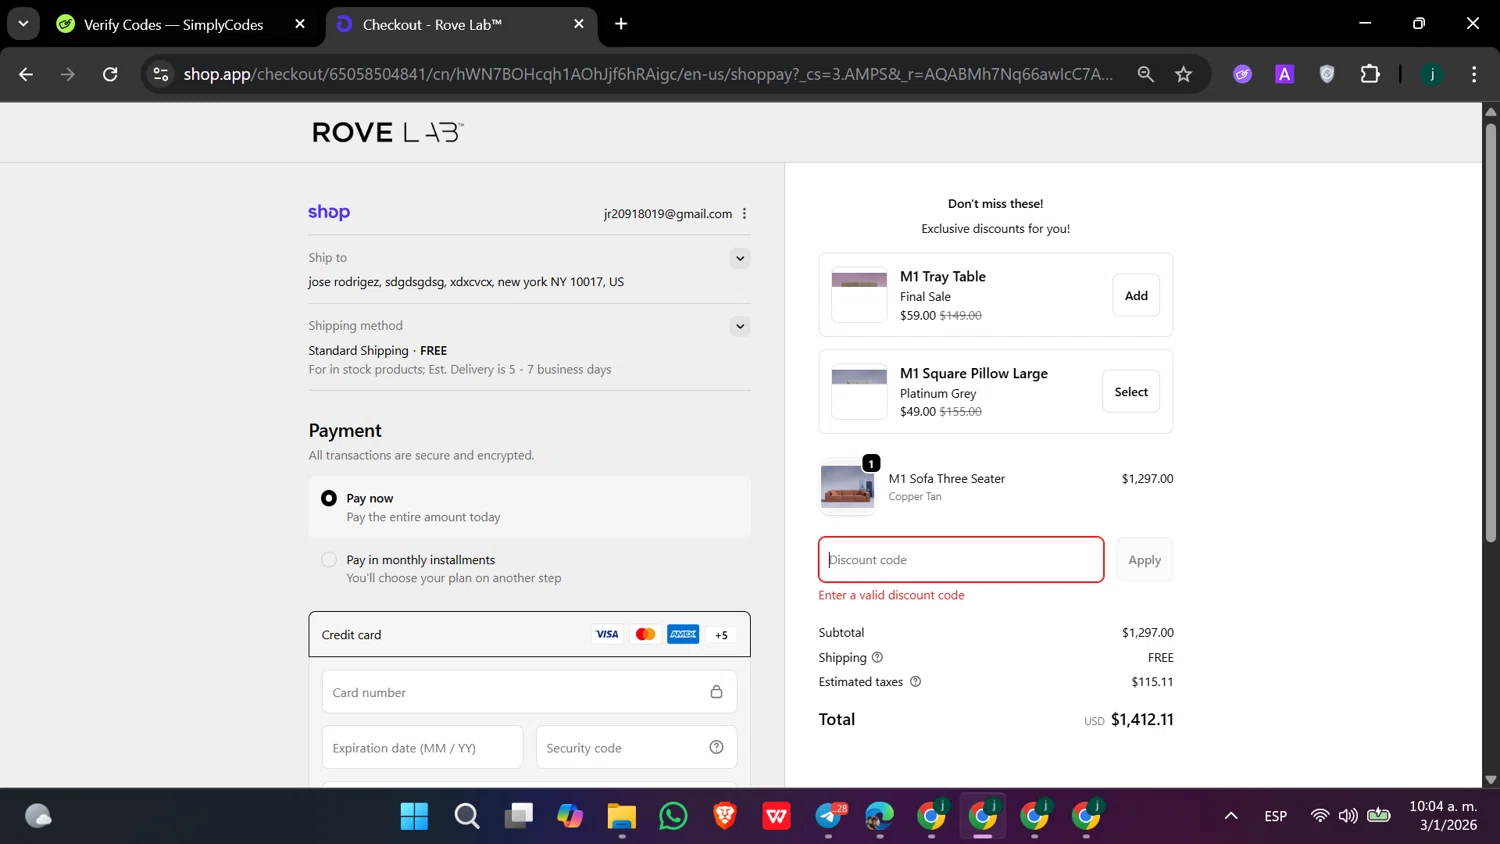
Task: Click the email jr20918019@gmail.com
Action: point(668,214)
